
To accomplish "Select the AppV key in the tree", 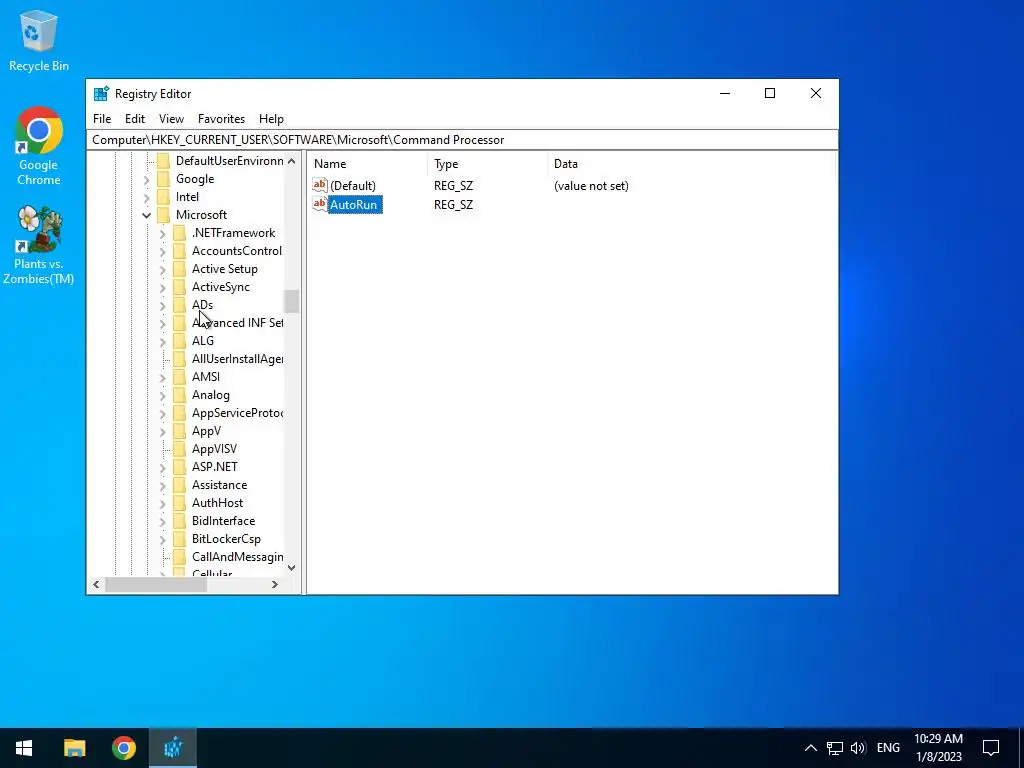I will [x=206, y=431].
